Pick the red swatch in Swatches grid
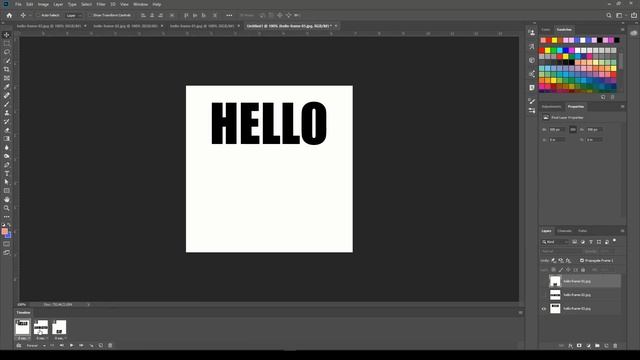The image size is (640, 360). (x=542, y=50)
